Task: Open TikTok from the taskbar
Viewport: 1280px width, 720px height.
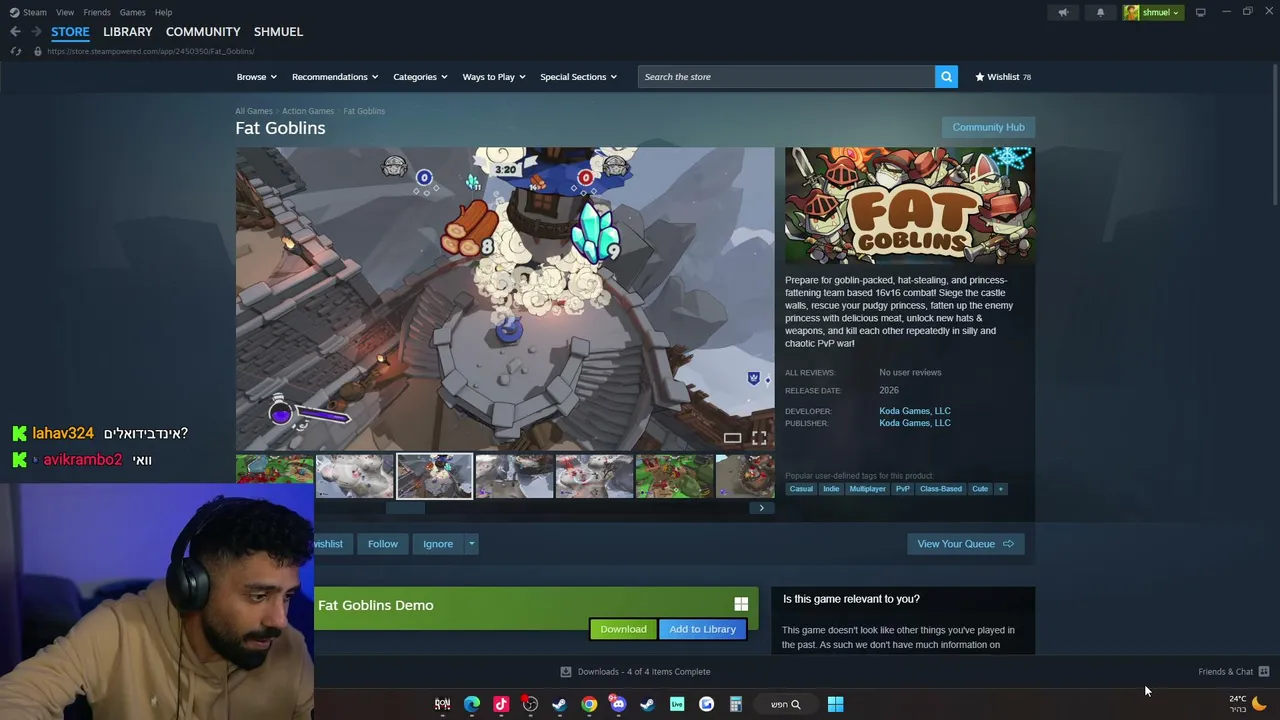Action: coord(501,704)
